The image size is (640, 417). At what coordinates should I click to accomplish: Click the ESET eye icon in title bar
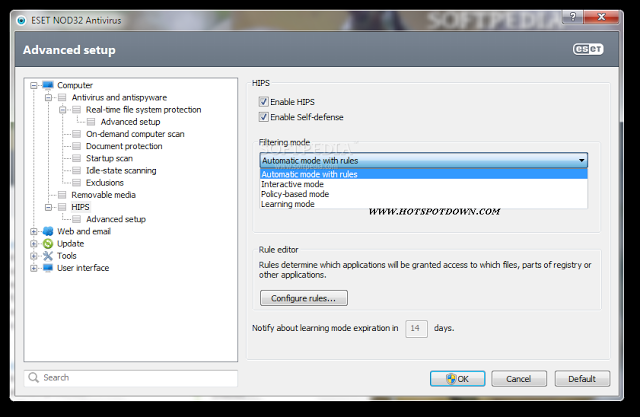(21, 20)
